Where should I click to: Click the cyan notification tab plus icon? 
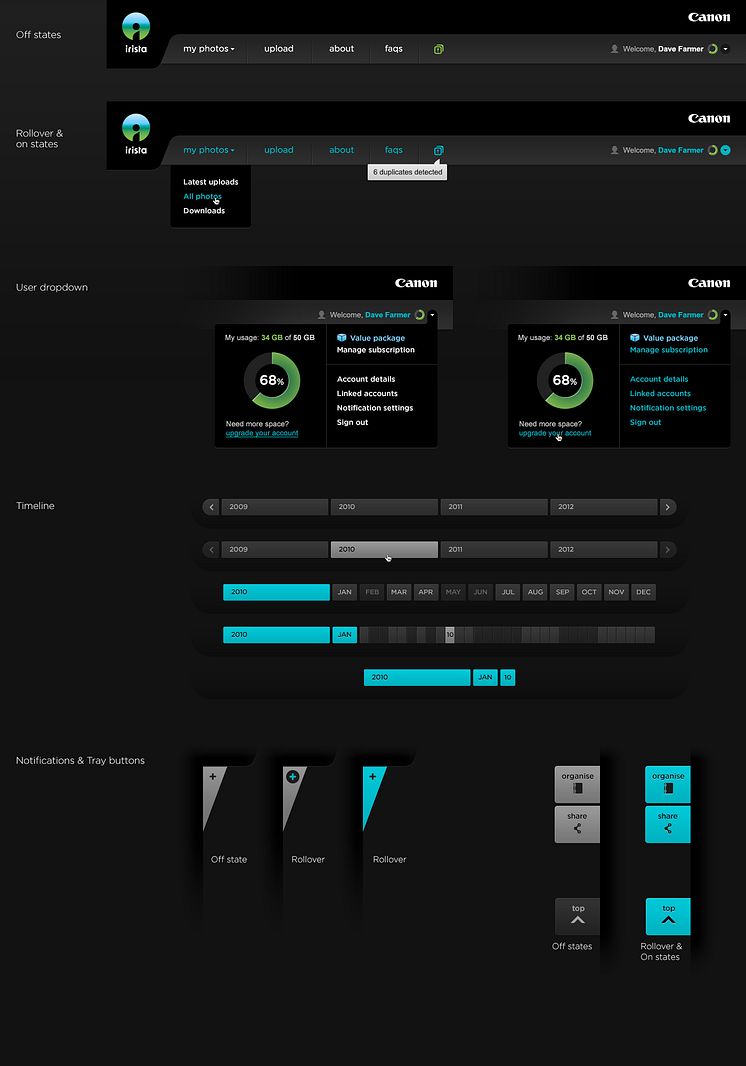tap(373, 776)
